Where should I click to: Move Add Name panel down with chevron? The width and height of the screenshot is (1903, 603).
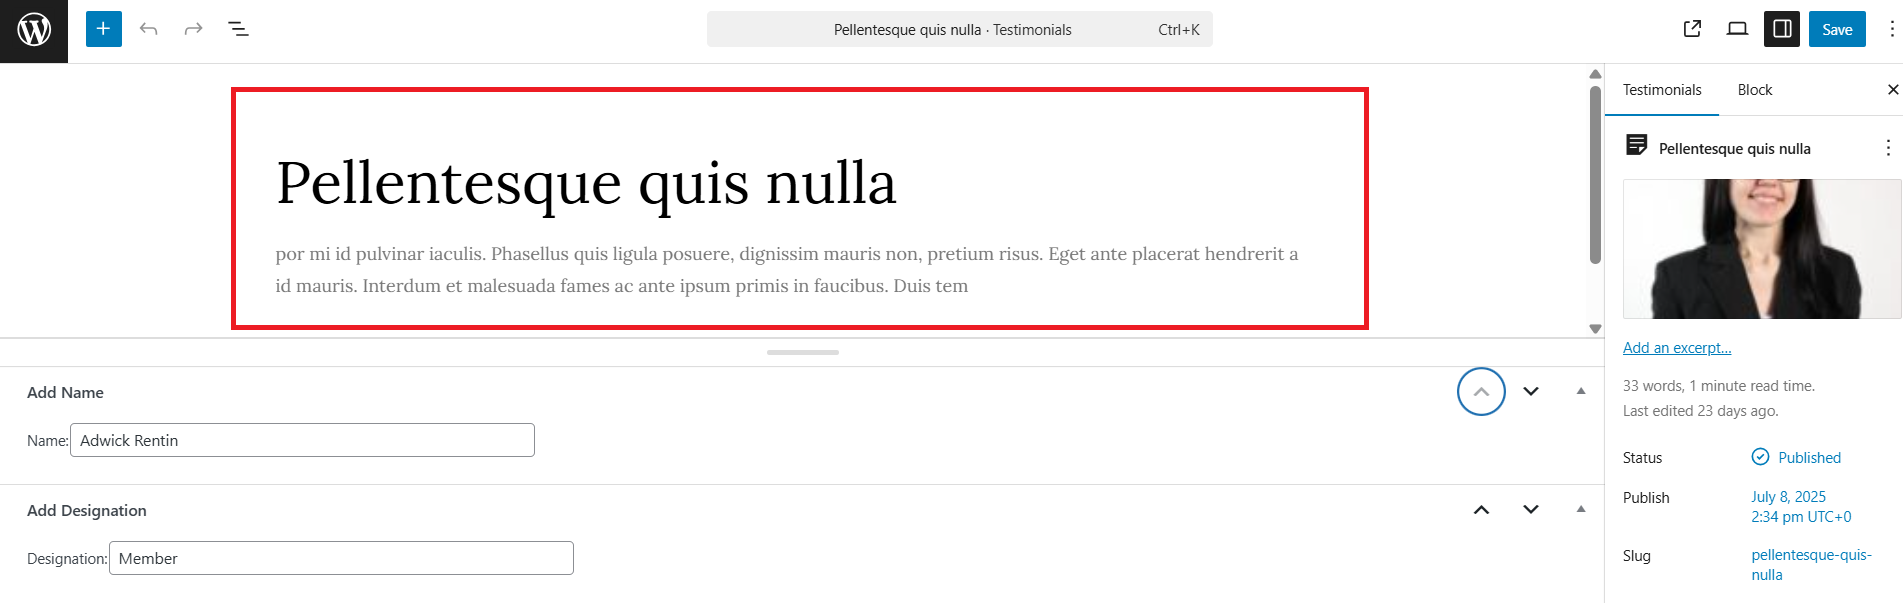[x=1530, y=391]
